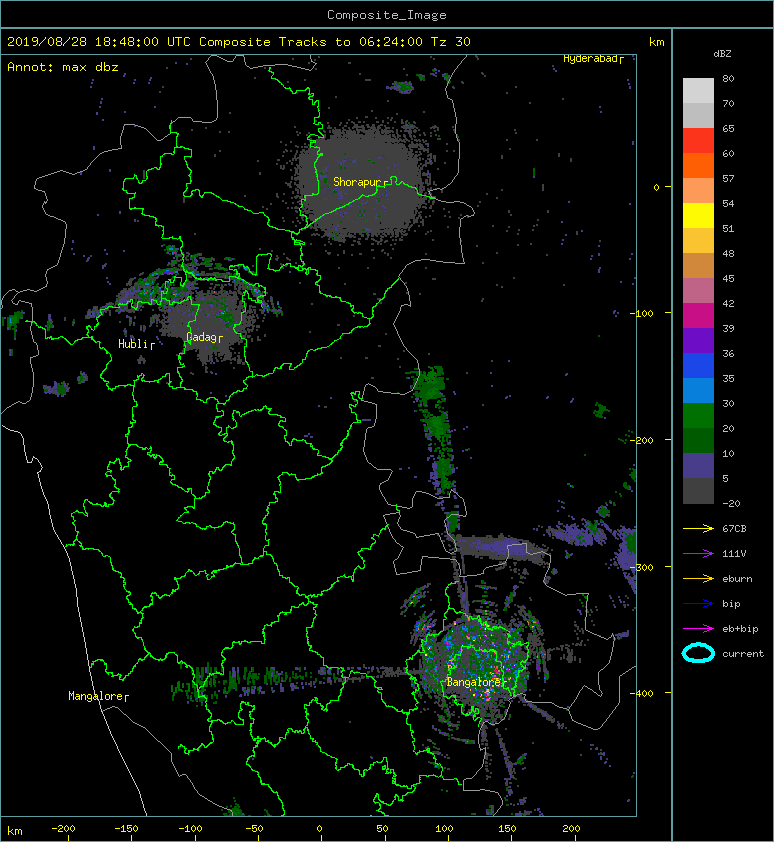Click the eburn arrow legend icon

tap(698, 579)
